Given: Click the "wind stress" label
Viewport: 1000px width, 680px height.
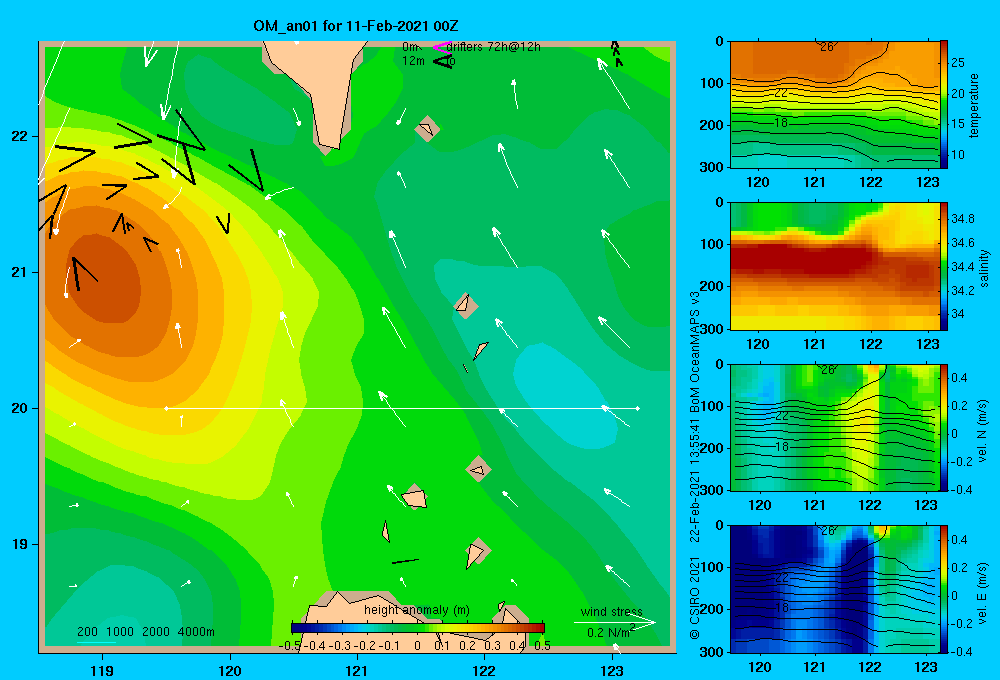Looking at the screenshot, I should click(x=612, y=611).
